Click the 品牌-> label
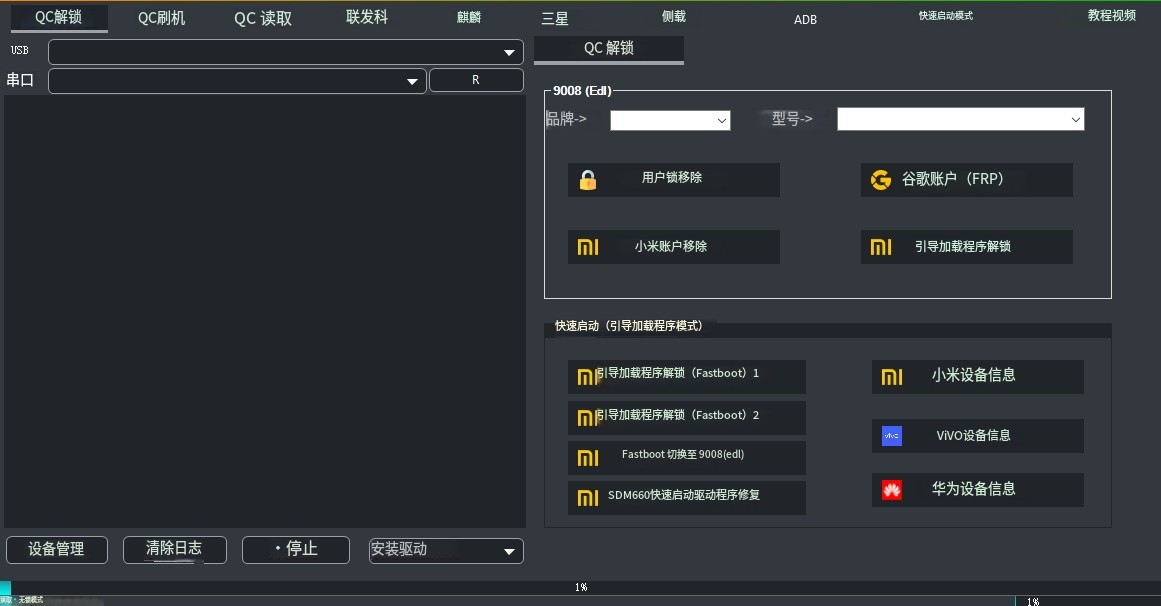 point(566,119)
